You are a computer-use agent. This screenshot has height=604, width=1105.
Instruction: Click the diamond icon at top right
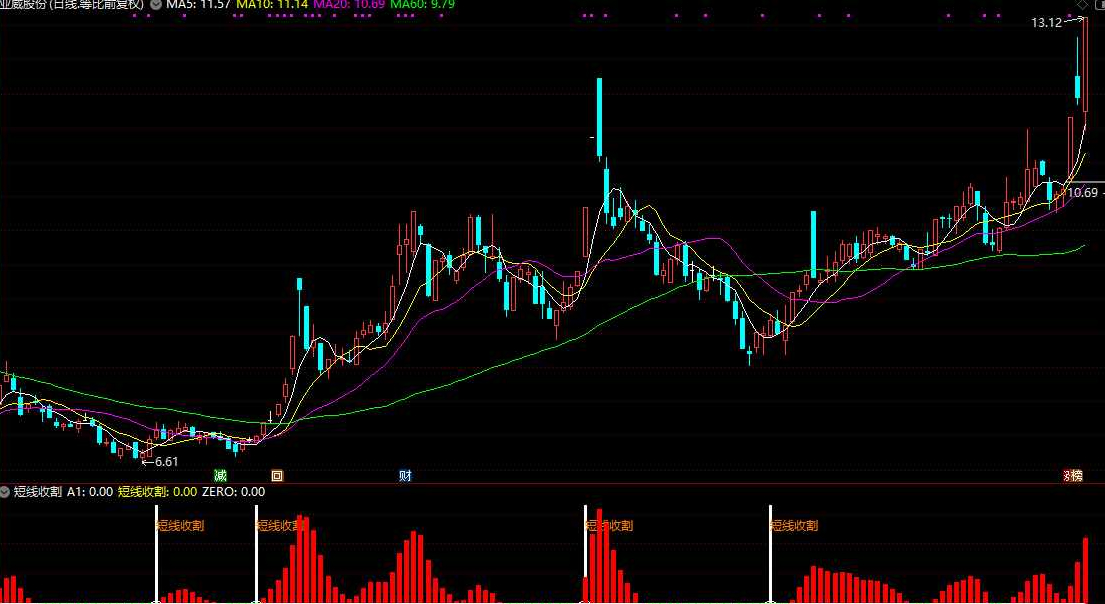pos(1083,5)
